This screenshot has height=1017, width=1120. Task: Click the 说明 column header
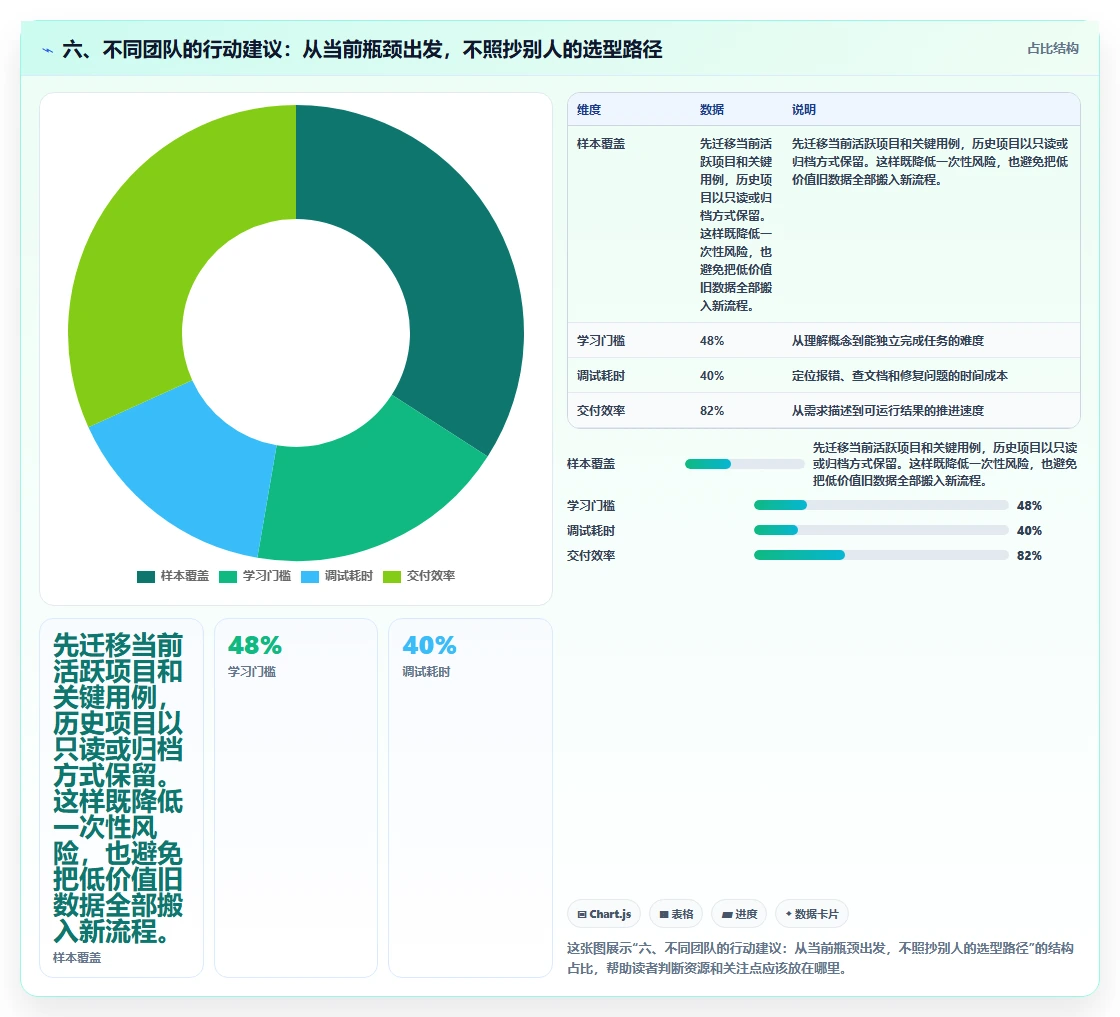click(804, 110)
